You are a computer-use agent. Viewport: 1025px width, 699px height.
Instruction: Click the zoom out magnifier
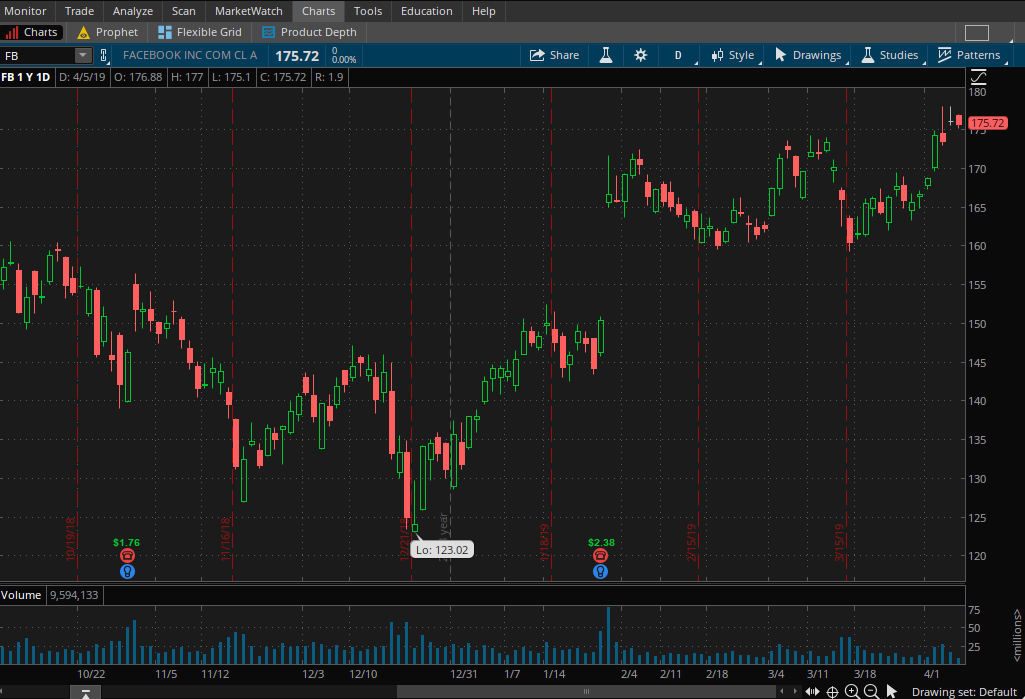(871, 692)
